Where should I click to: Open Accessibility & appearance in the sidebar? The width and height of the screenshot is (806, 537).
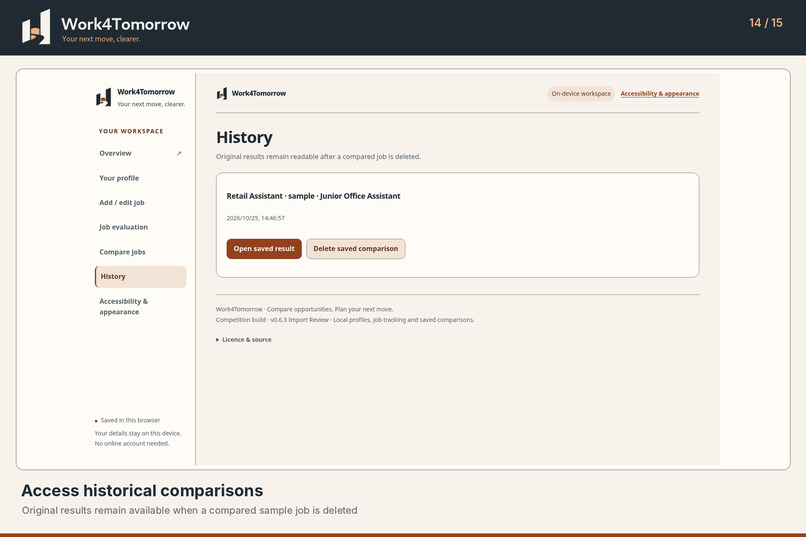coord(140,306)
